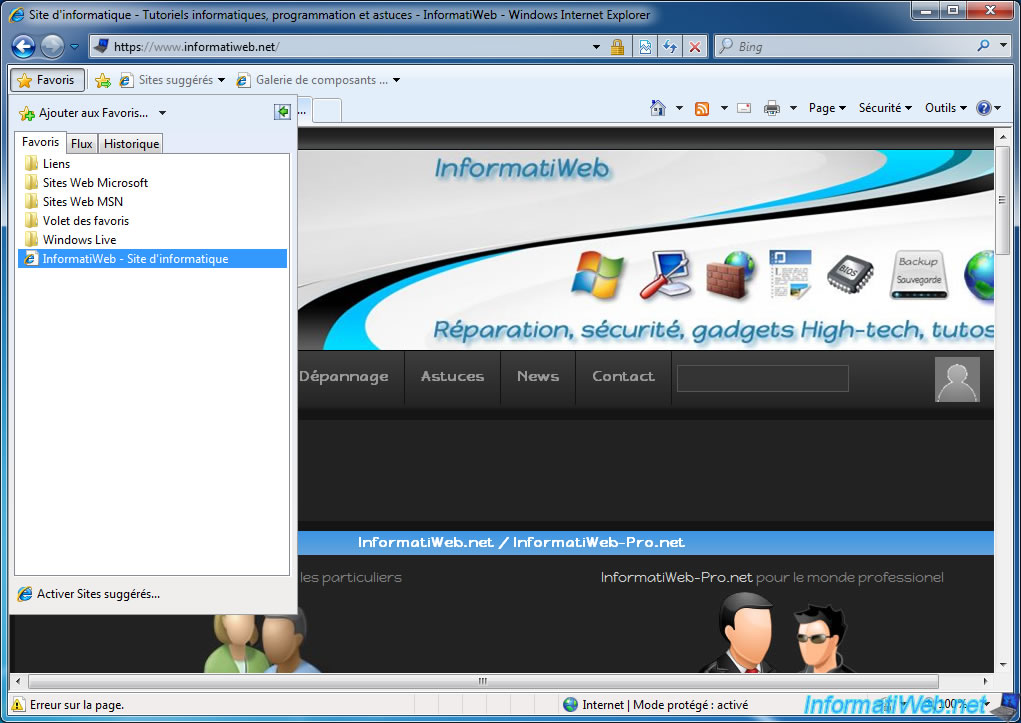Click the Windows logo icon in banner
The height and width of the screenshot is (723, 1021).
598,275
